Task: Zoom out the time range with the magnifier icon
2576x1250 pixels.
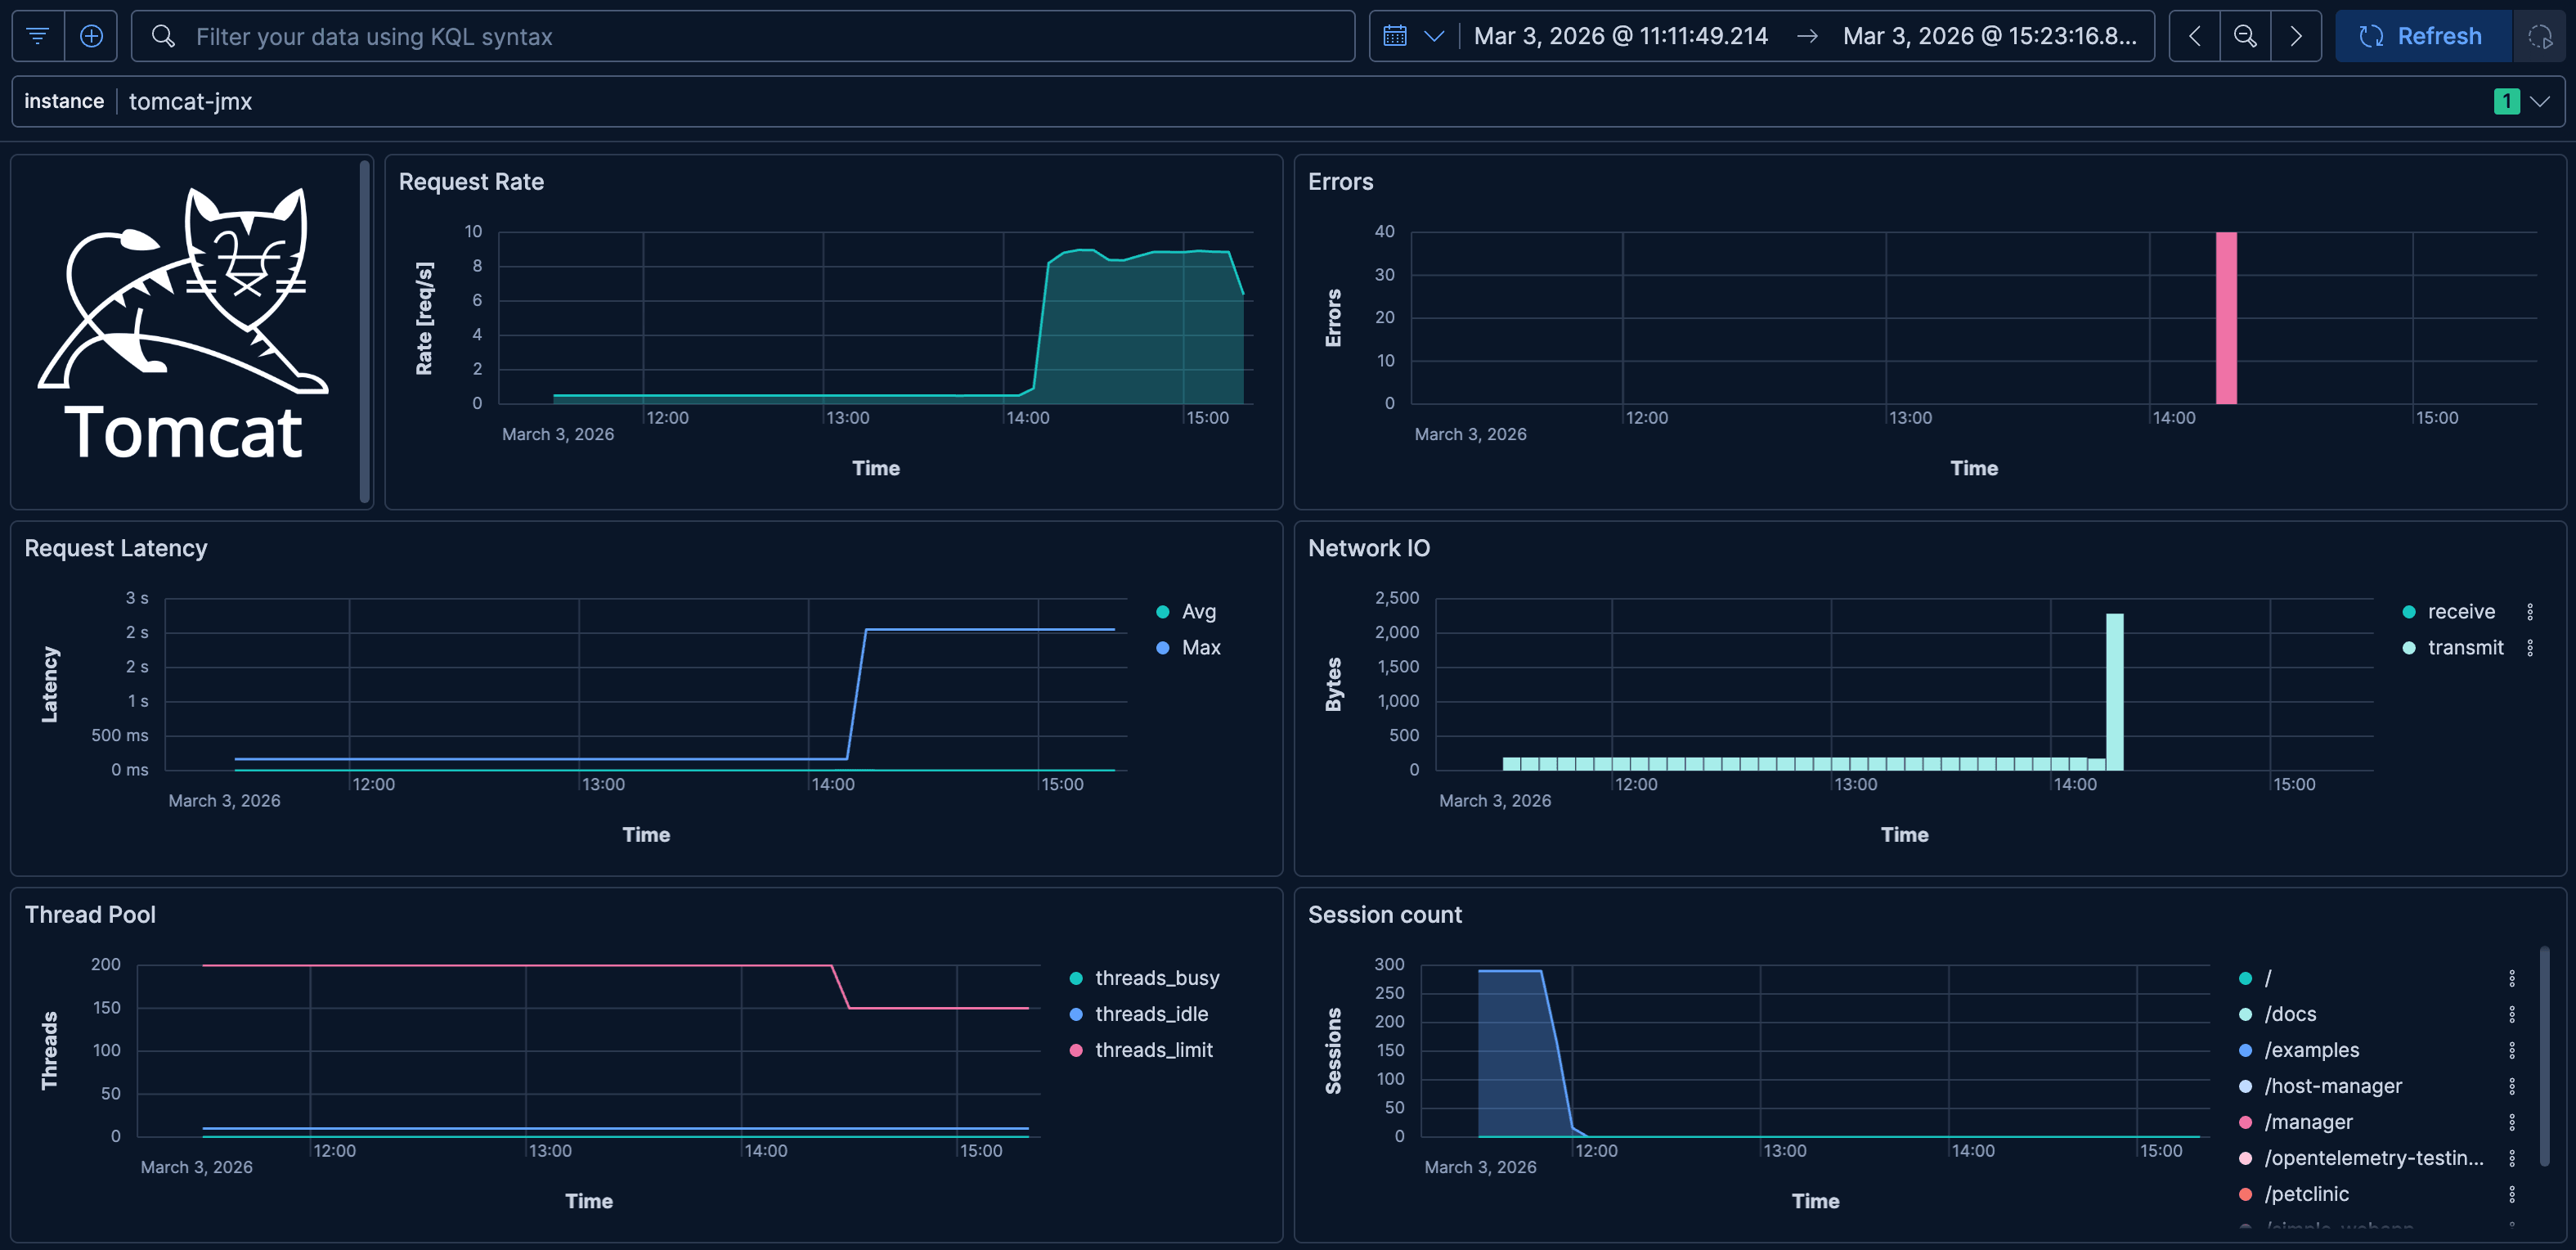Action: coord(2245,36)
